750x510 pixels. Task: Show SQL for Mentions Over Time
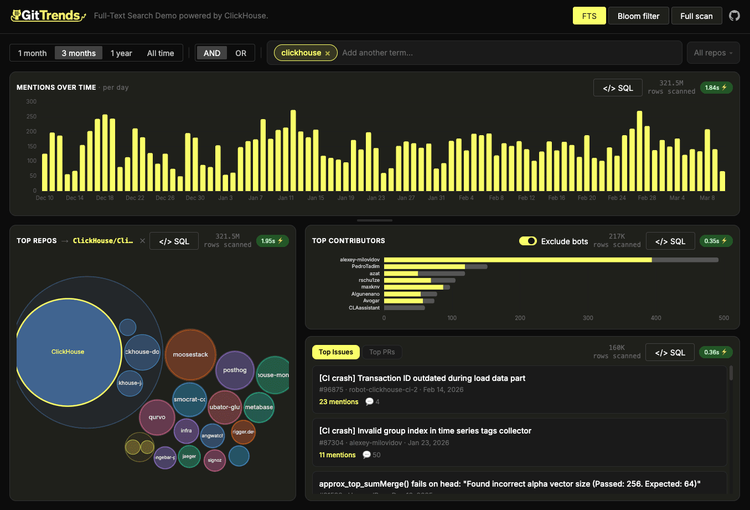tap(616, 88)
